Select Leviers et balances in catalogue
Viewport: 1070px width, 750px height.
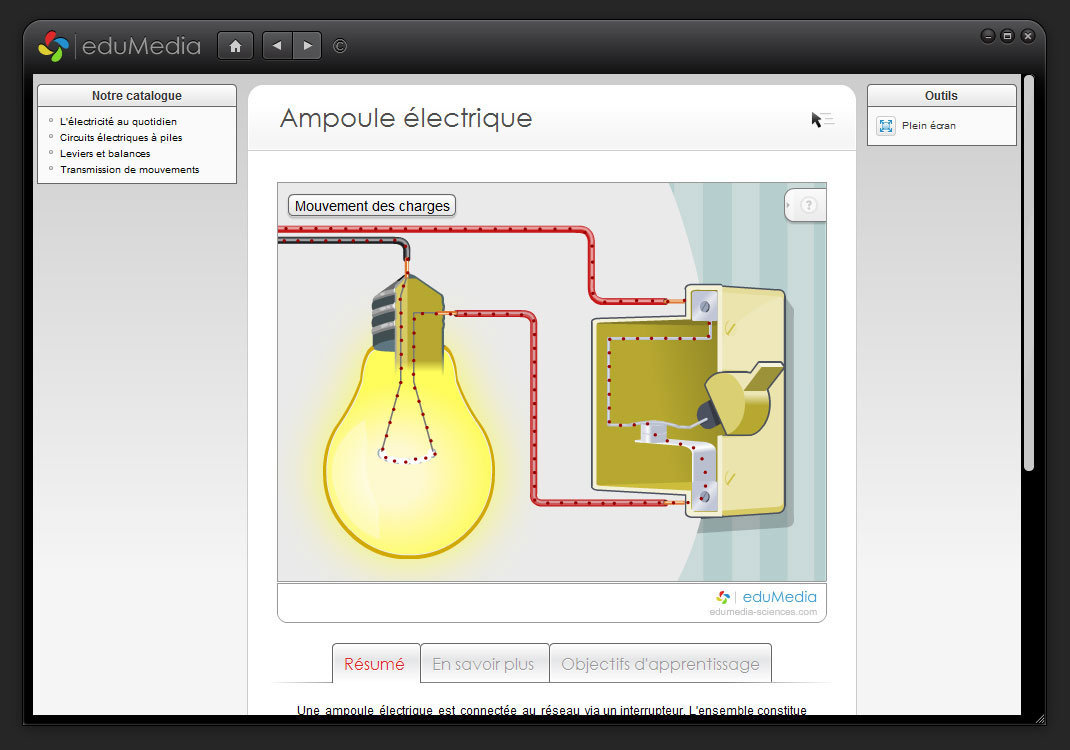point(105,154)
